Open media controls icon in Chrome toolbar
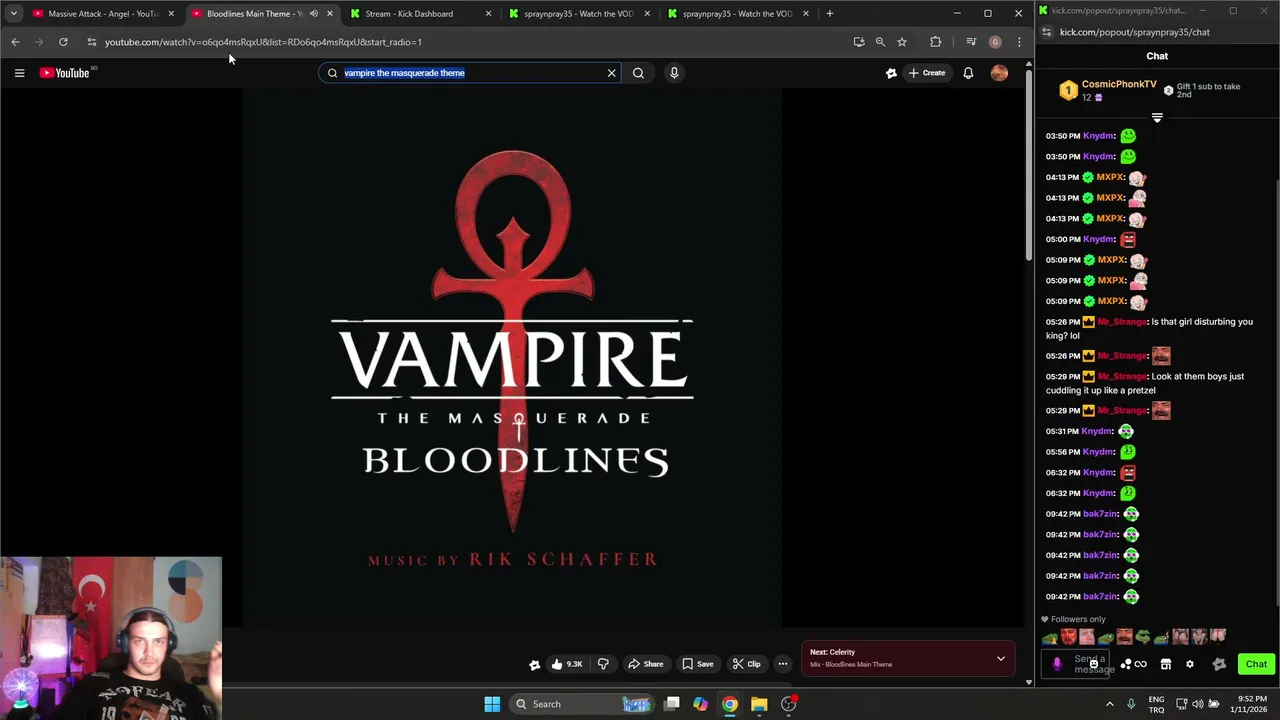Viewport: 1280px width, 720px height. coord(971,42)
